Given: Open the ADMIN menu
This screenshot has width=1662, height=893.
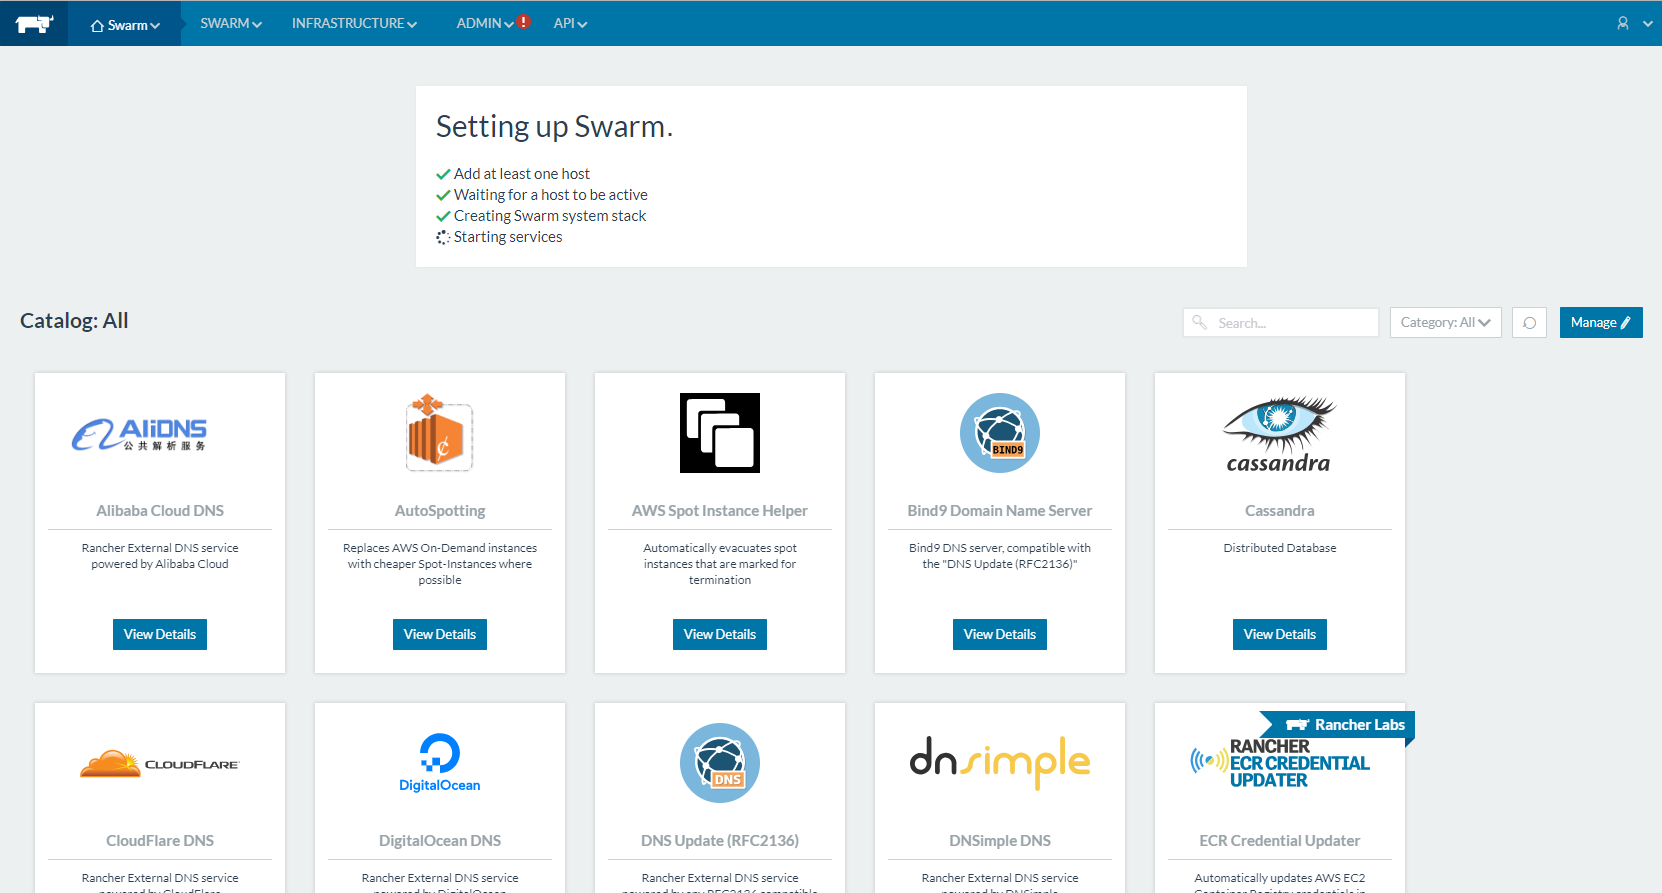Looking at the screenshot, I should click(484, 23).
